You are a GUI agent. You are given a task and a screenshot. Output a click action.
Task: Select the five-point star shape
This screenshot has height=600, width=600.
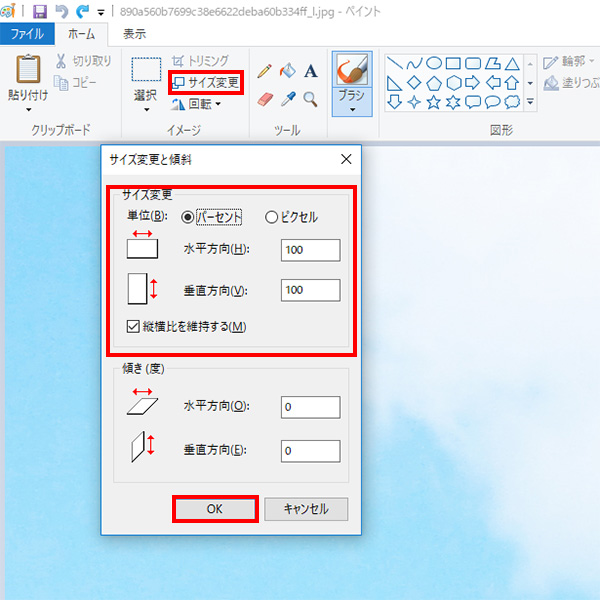point(434,102)
